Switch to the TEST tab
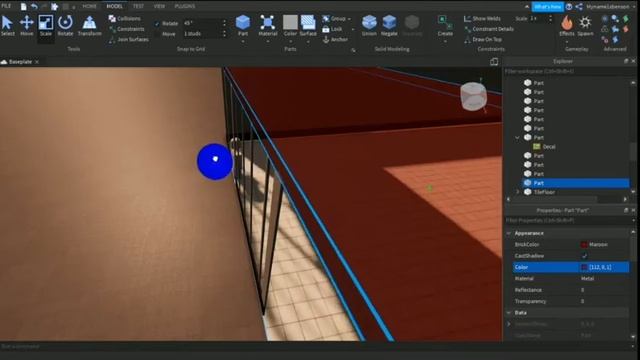 [138, 7]
